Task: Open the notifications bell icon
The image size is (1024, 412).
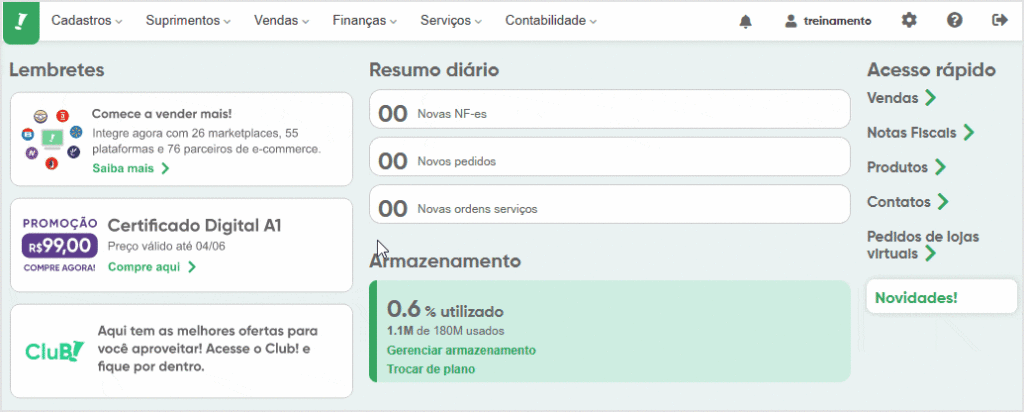Action: click(745, 21)
